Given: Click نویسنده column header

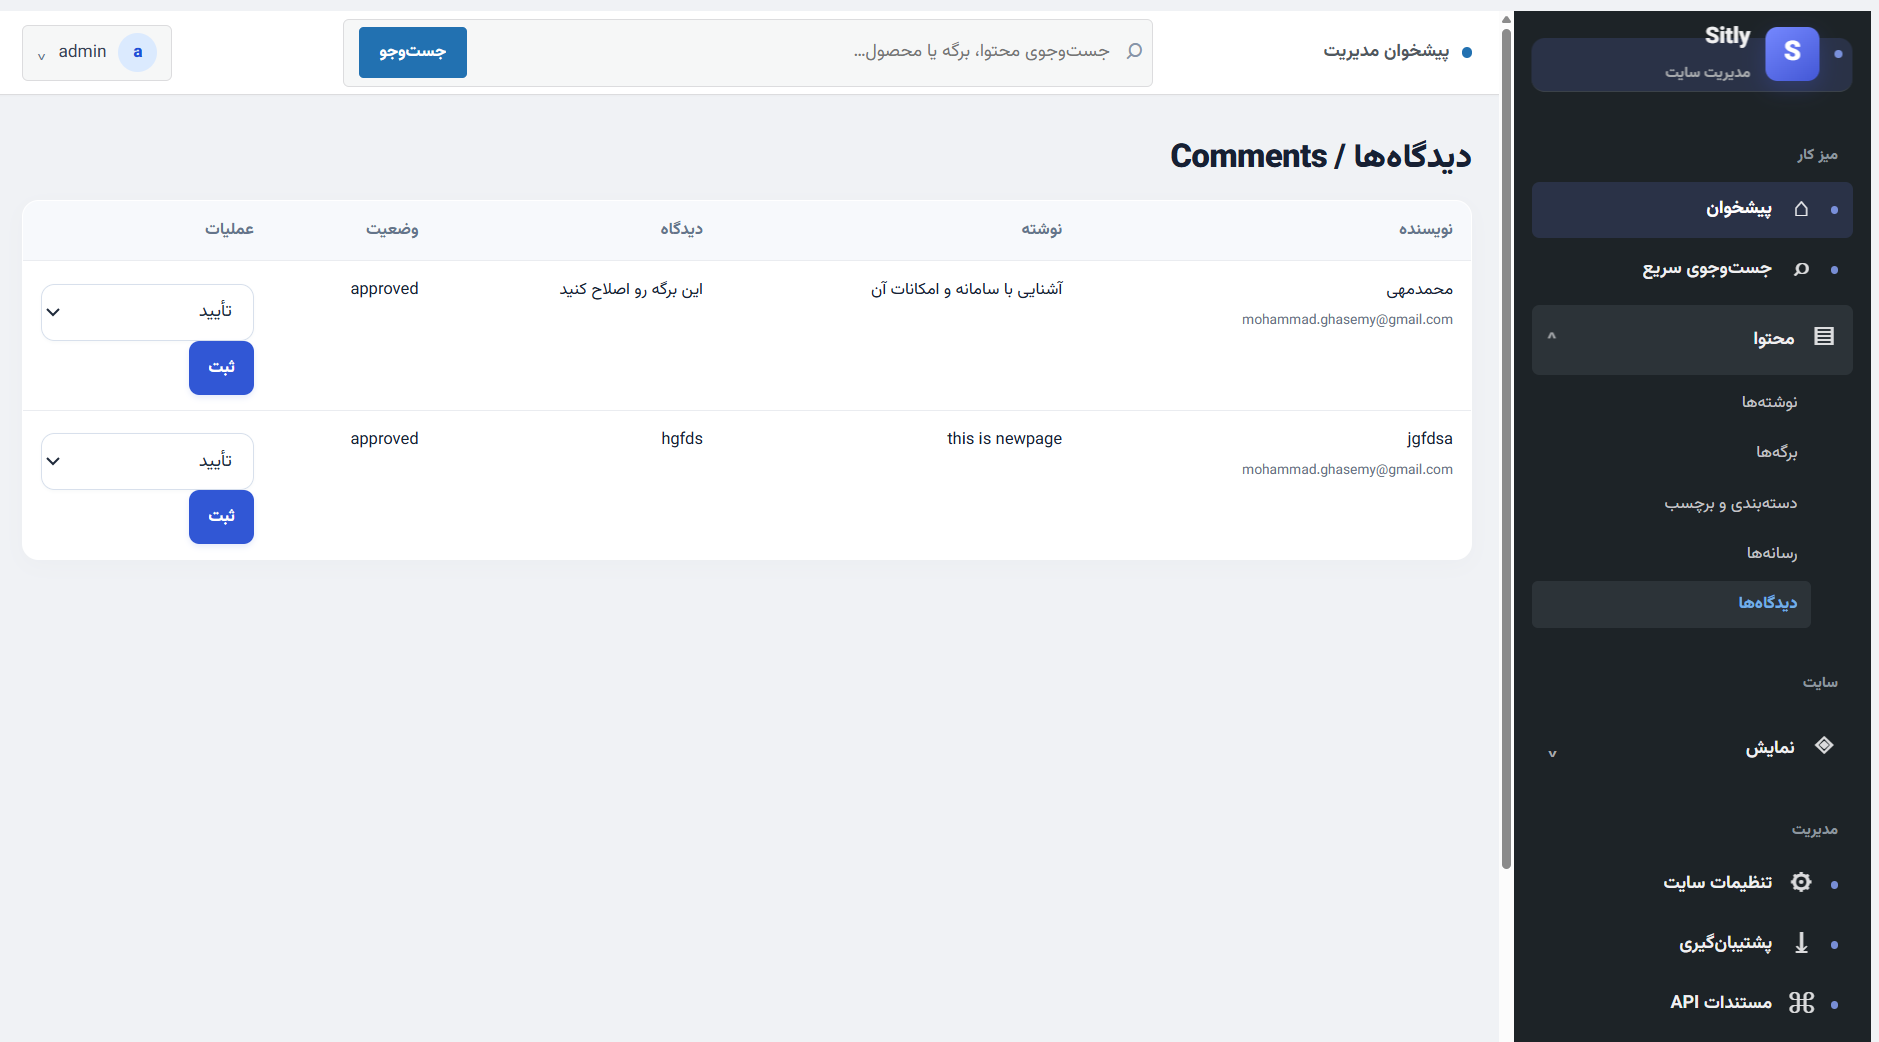Looking at the screenshot, I should (x=1425, y=229).
